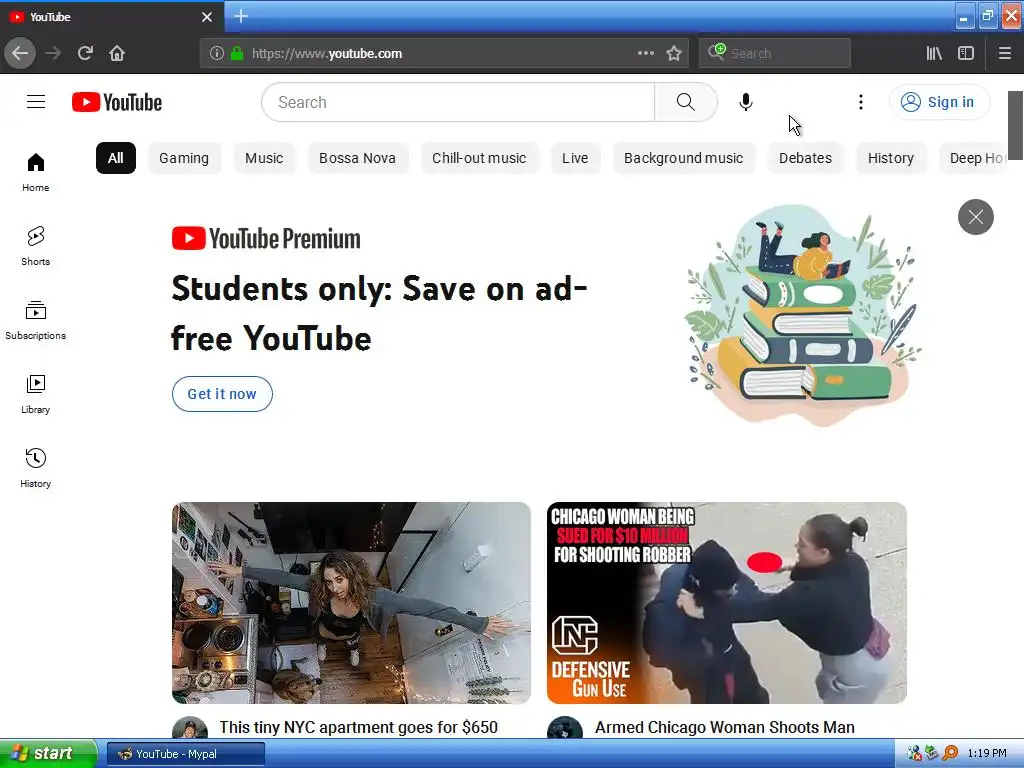The height and width of the screenshot is (768, 1024).
Task: Open History in the sidebar
Action: (x=36, y=468)
